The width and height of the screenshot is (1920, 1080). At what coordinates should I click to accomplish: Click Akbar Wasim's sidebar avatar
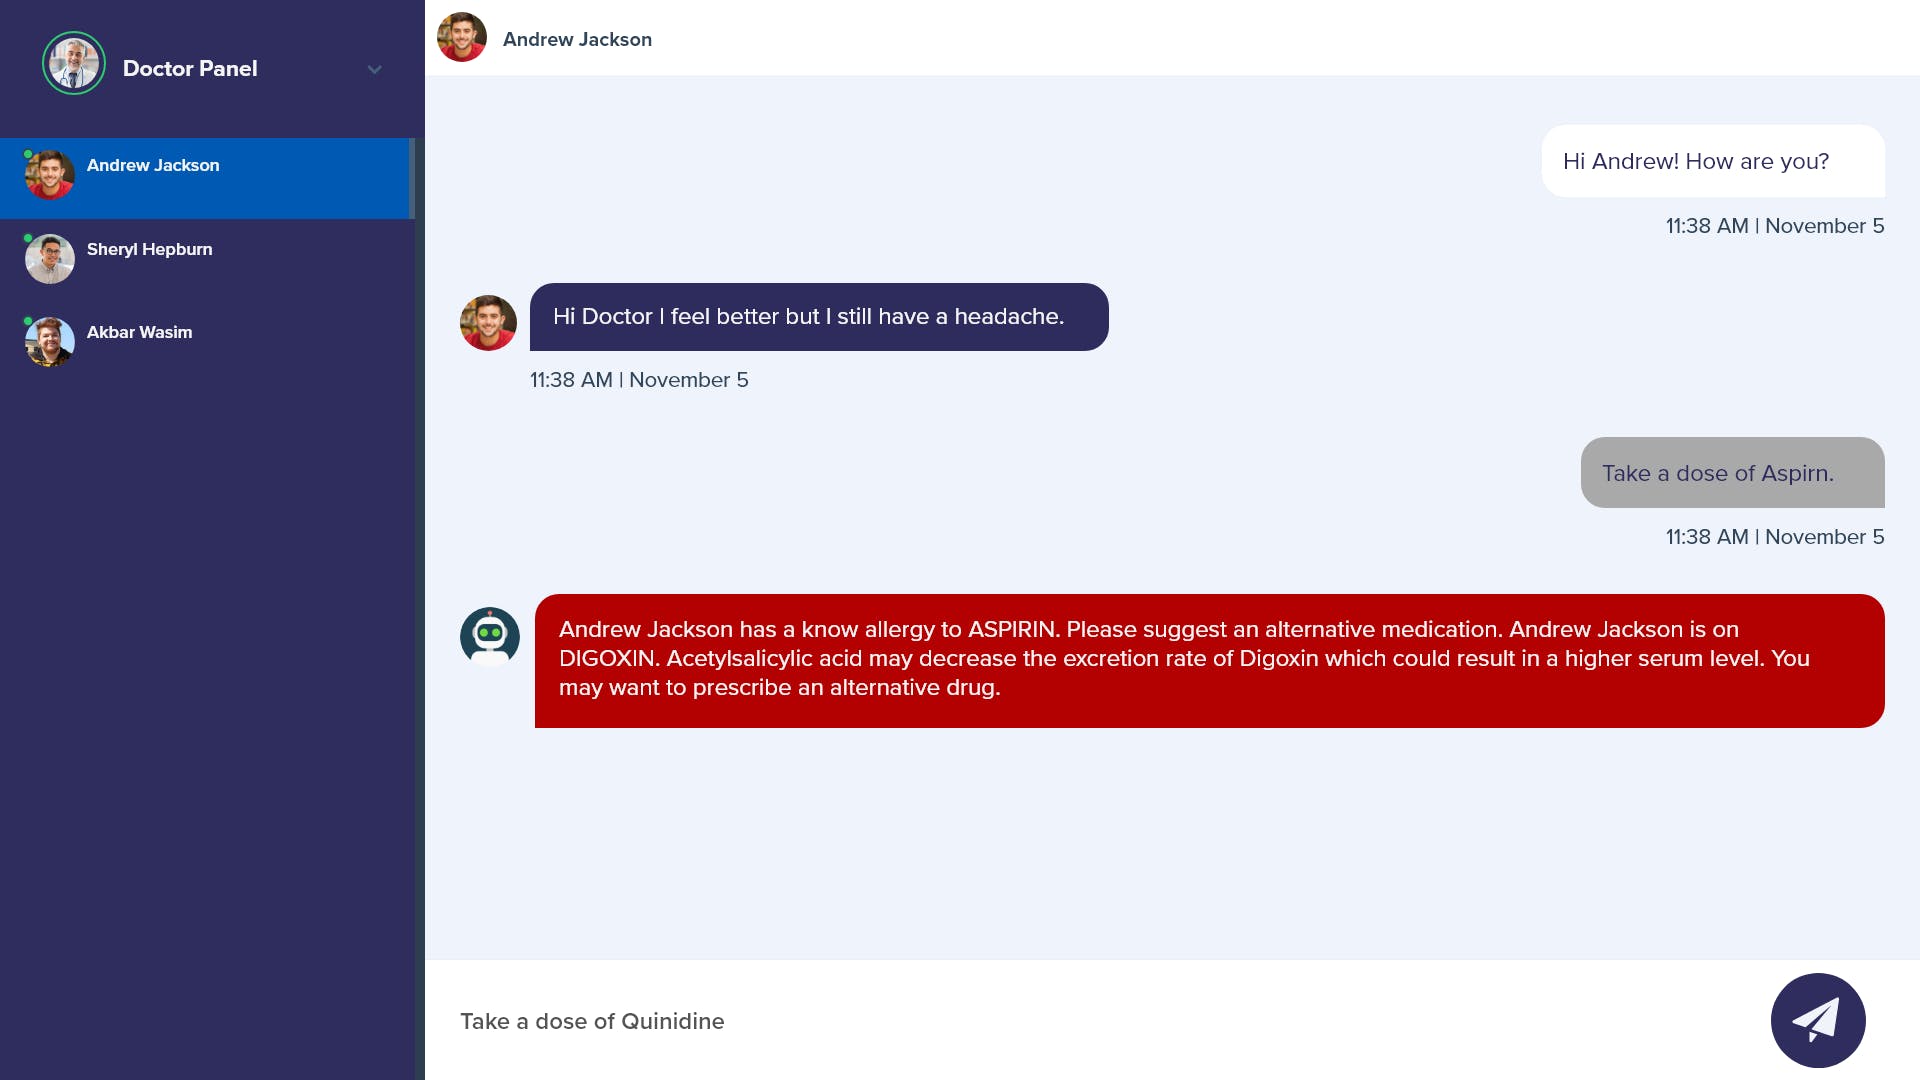tap(50, 342)
